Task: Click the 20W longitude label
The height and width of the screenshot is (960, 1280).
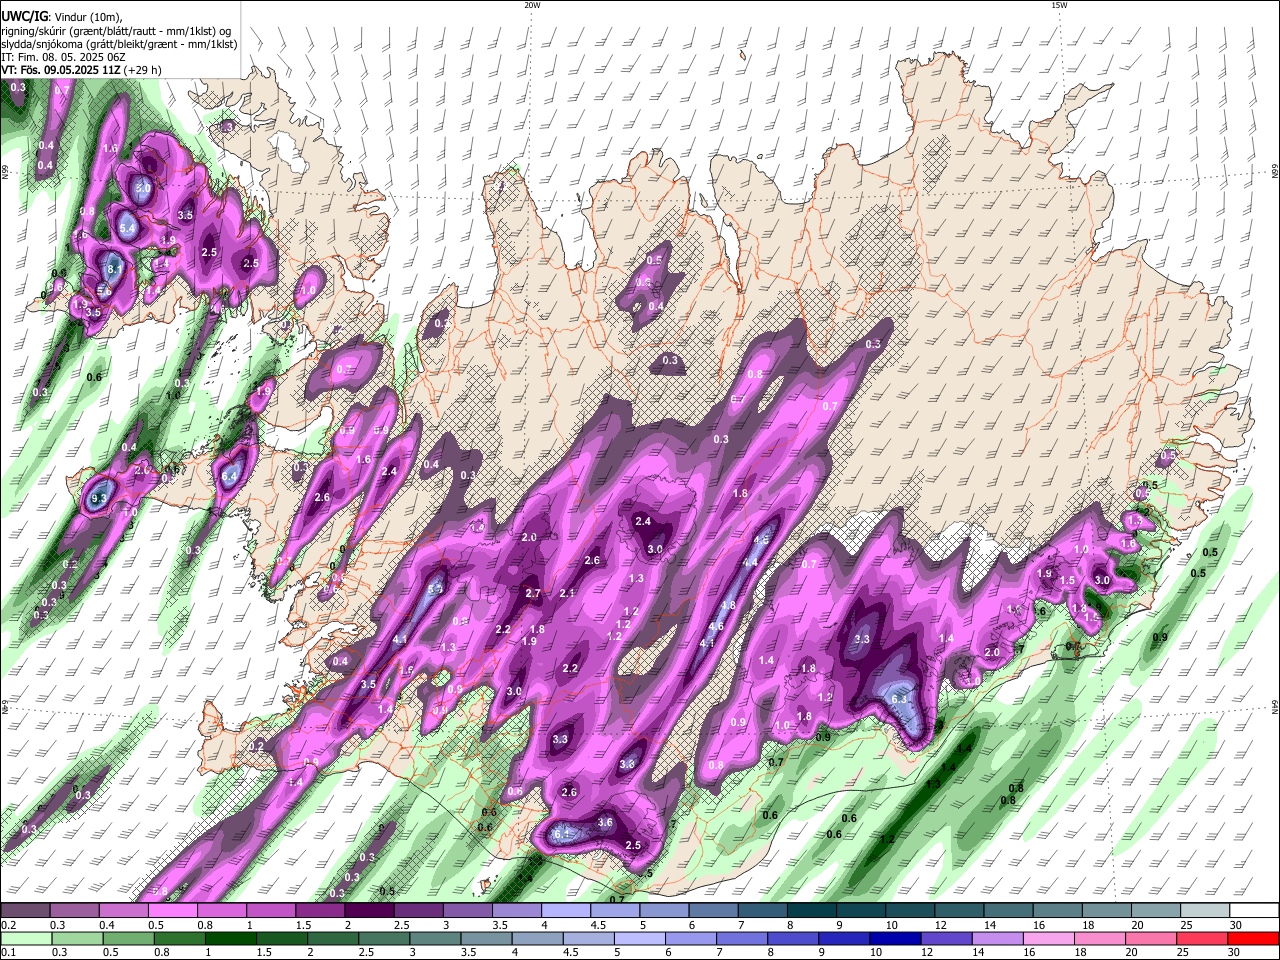Action: [532, 5]
